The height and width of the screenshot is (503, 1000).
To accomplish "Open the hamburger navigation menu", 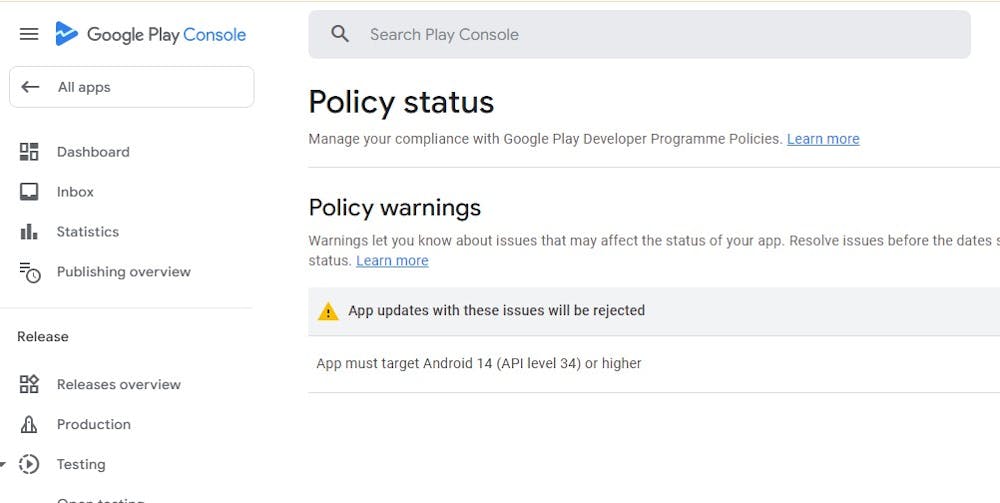I will pos(29,34).
